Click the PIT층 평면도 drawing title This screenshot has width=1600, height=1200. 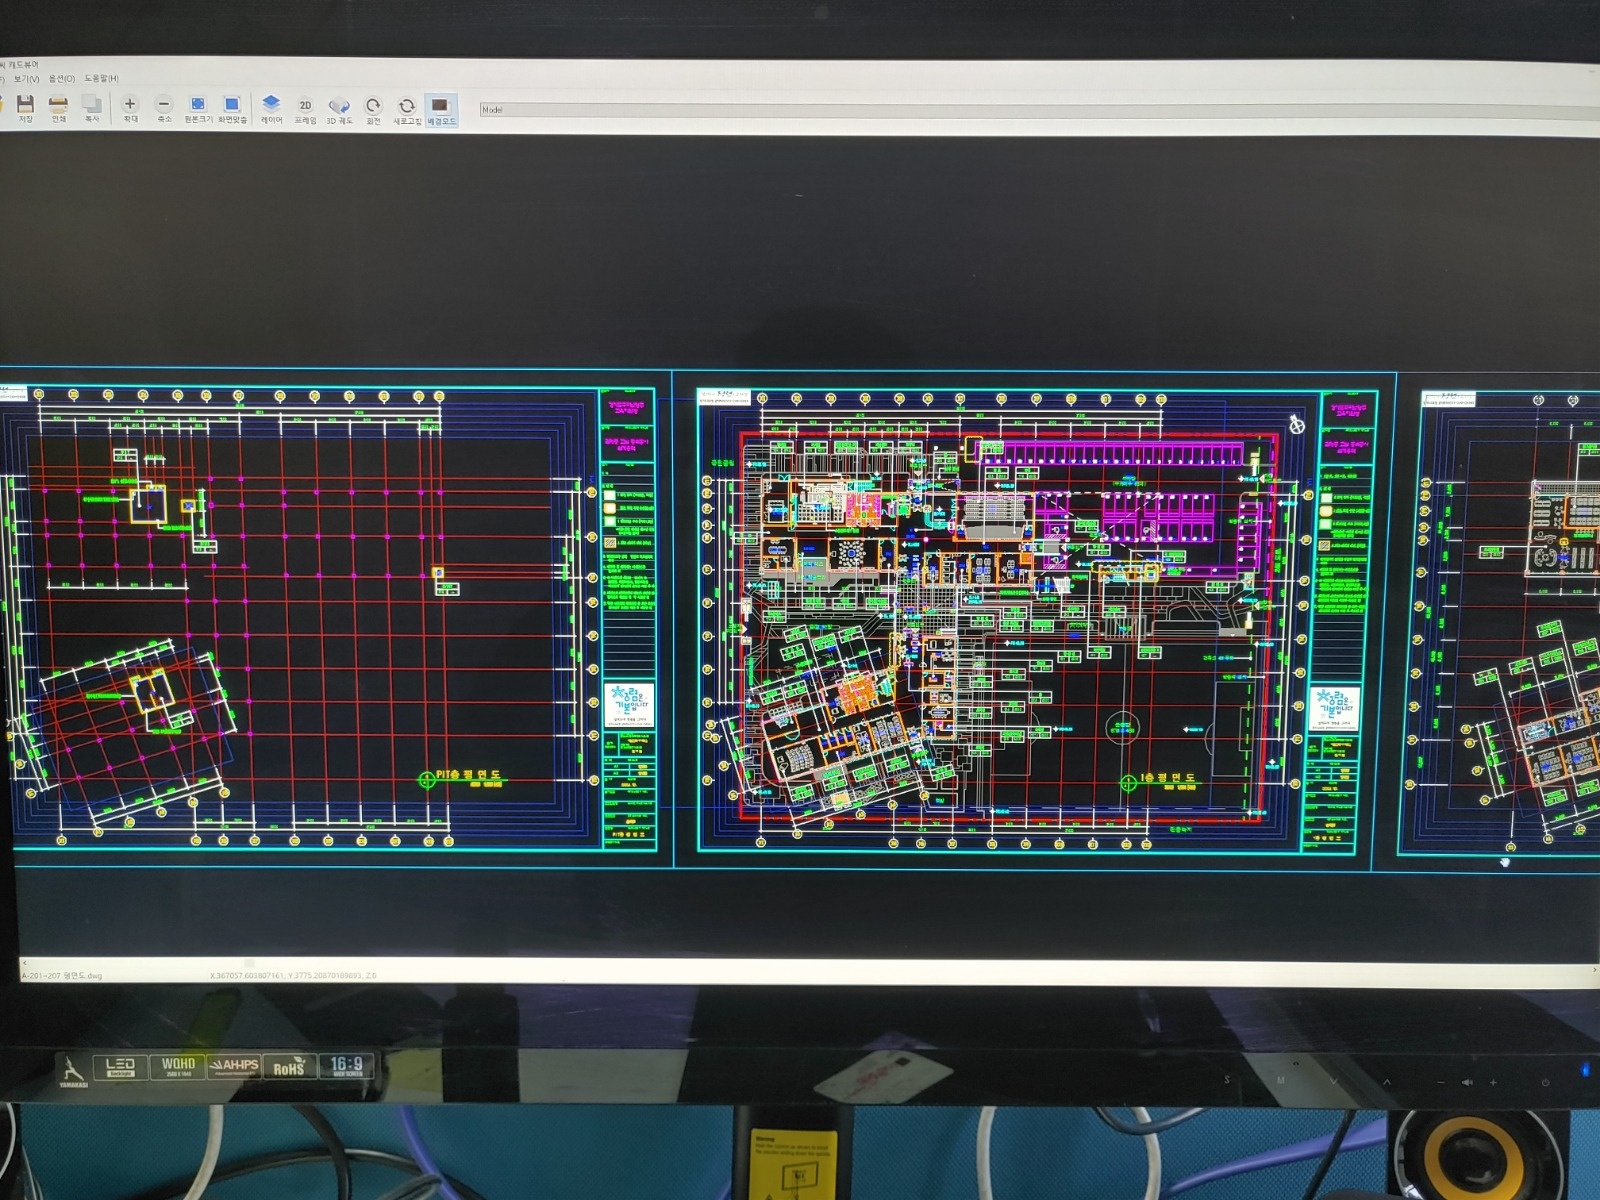468,775
